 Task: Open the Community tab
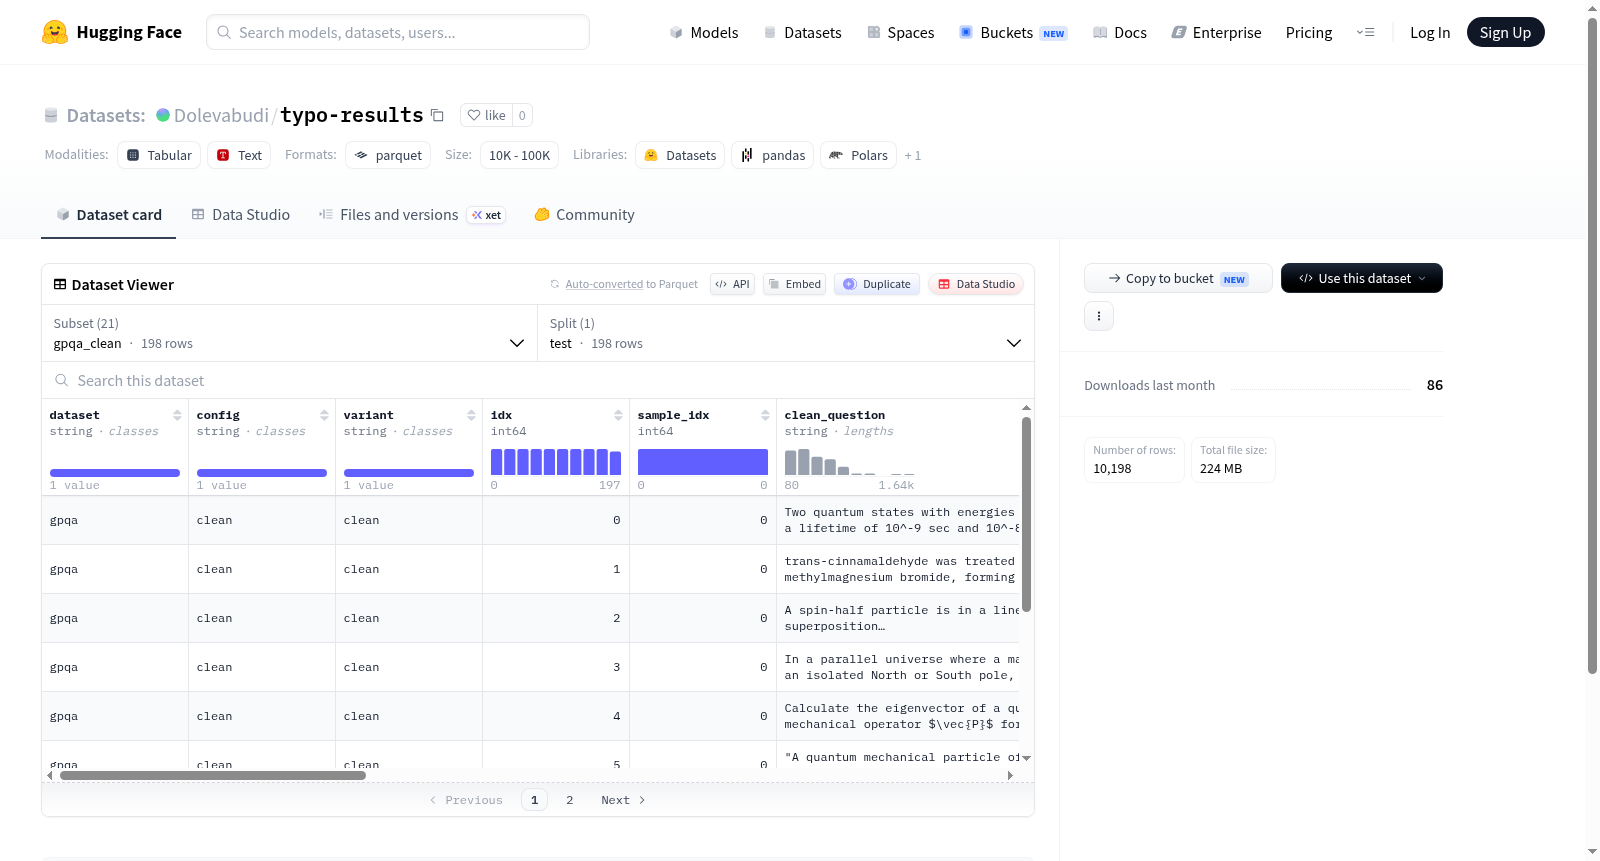click(x=584, y=215)
